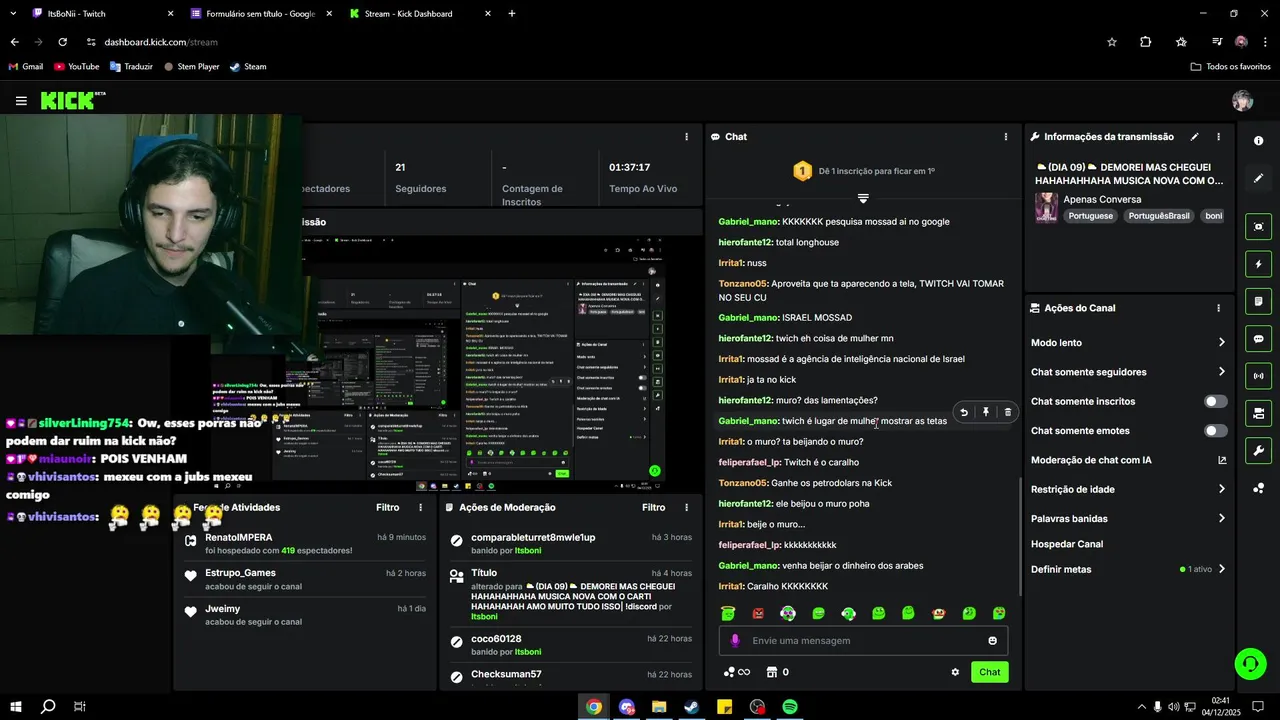The image size is (1280, 720).
Task: Open Chat panel three-dot menu
Action: (x=1006, y=137)
